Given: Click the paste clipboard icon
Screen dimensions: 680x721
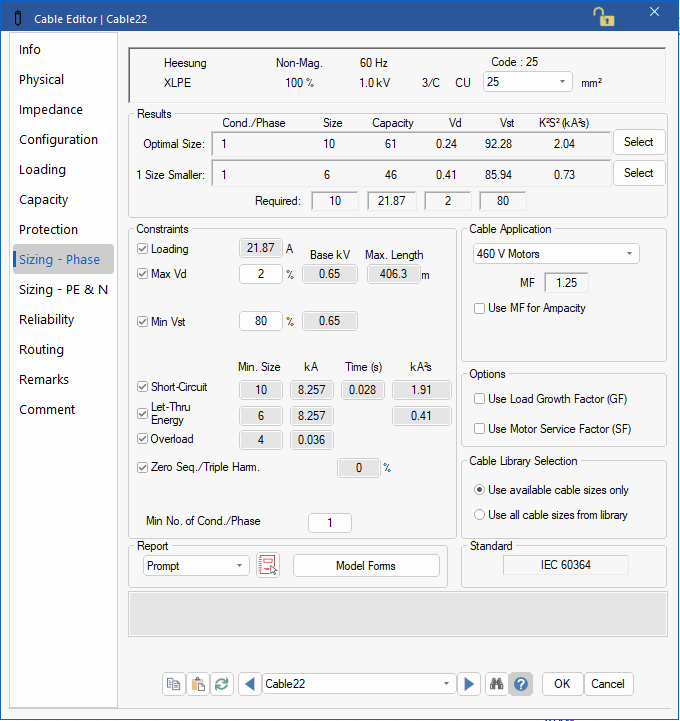Looking at the screenshot, I should tap(198, 684).
